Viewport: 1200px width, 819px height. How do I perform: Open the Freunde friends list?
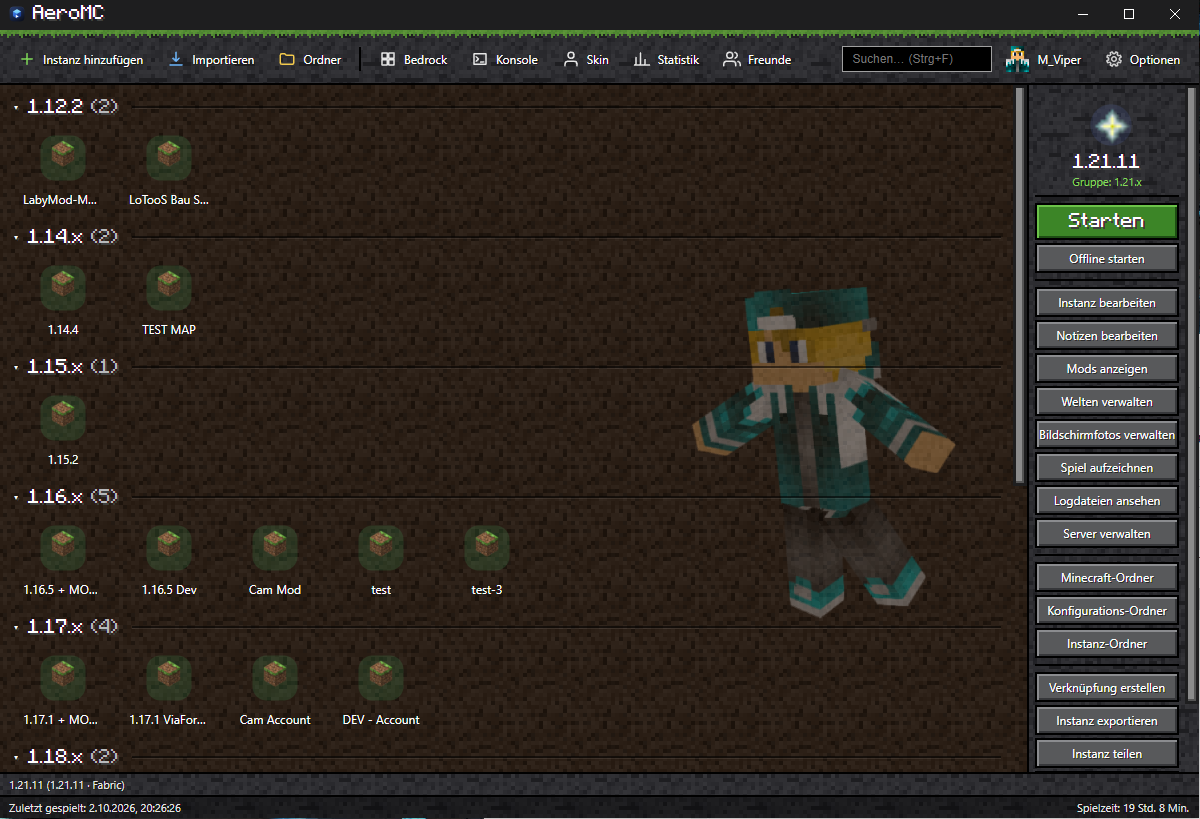pyautogui.click(x=757, y=60)
